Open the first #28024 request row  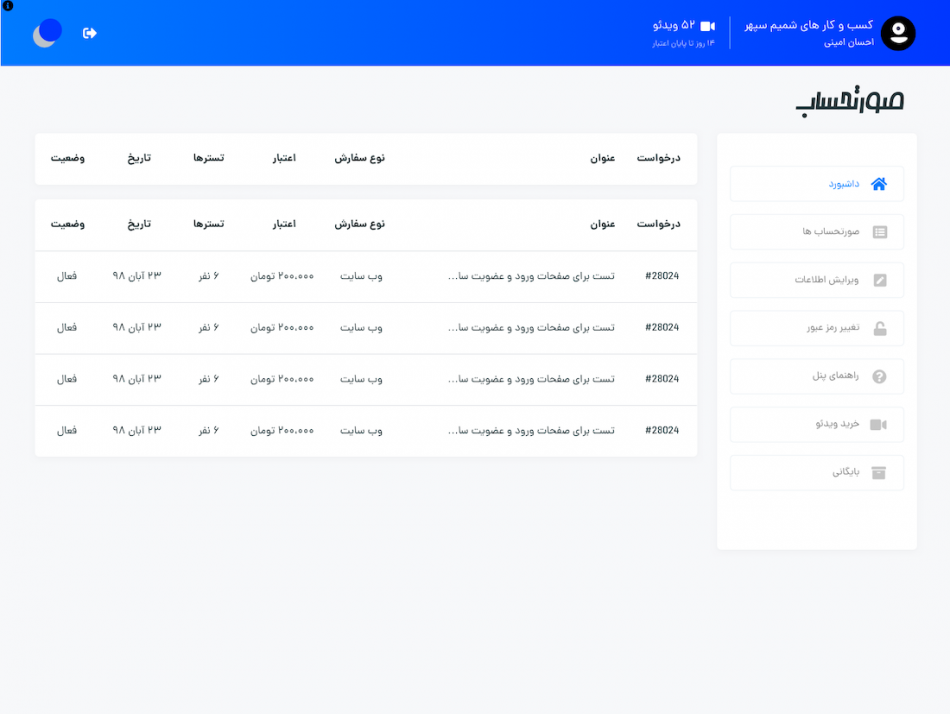click(366, 276)
